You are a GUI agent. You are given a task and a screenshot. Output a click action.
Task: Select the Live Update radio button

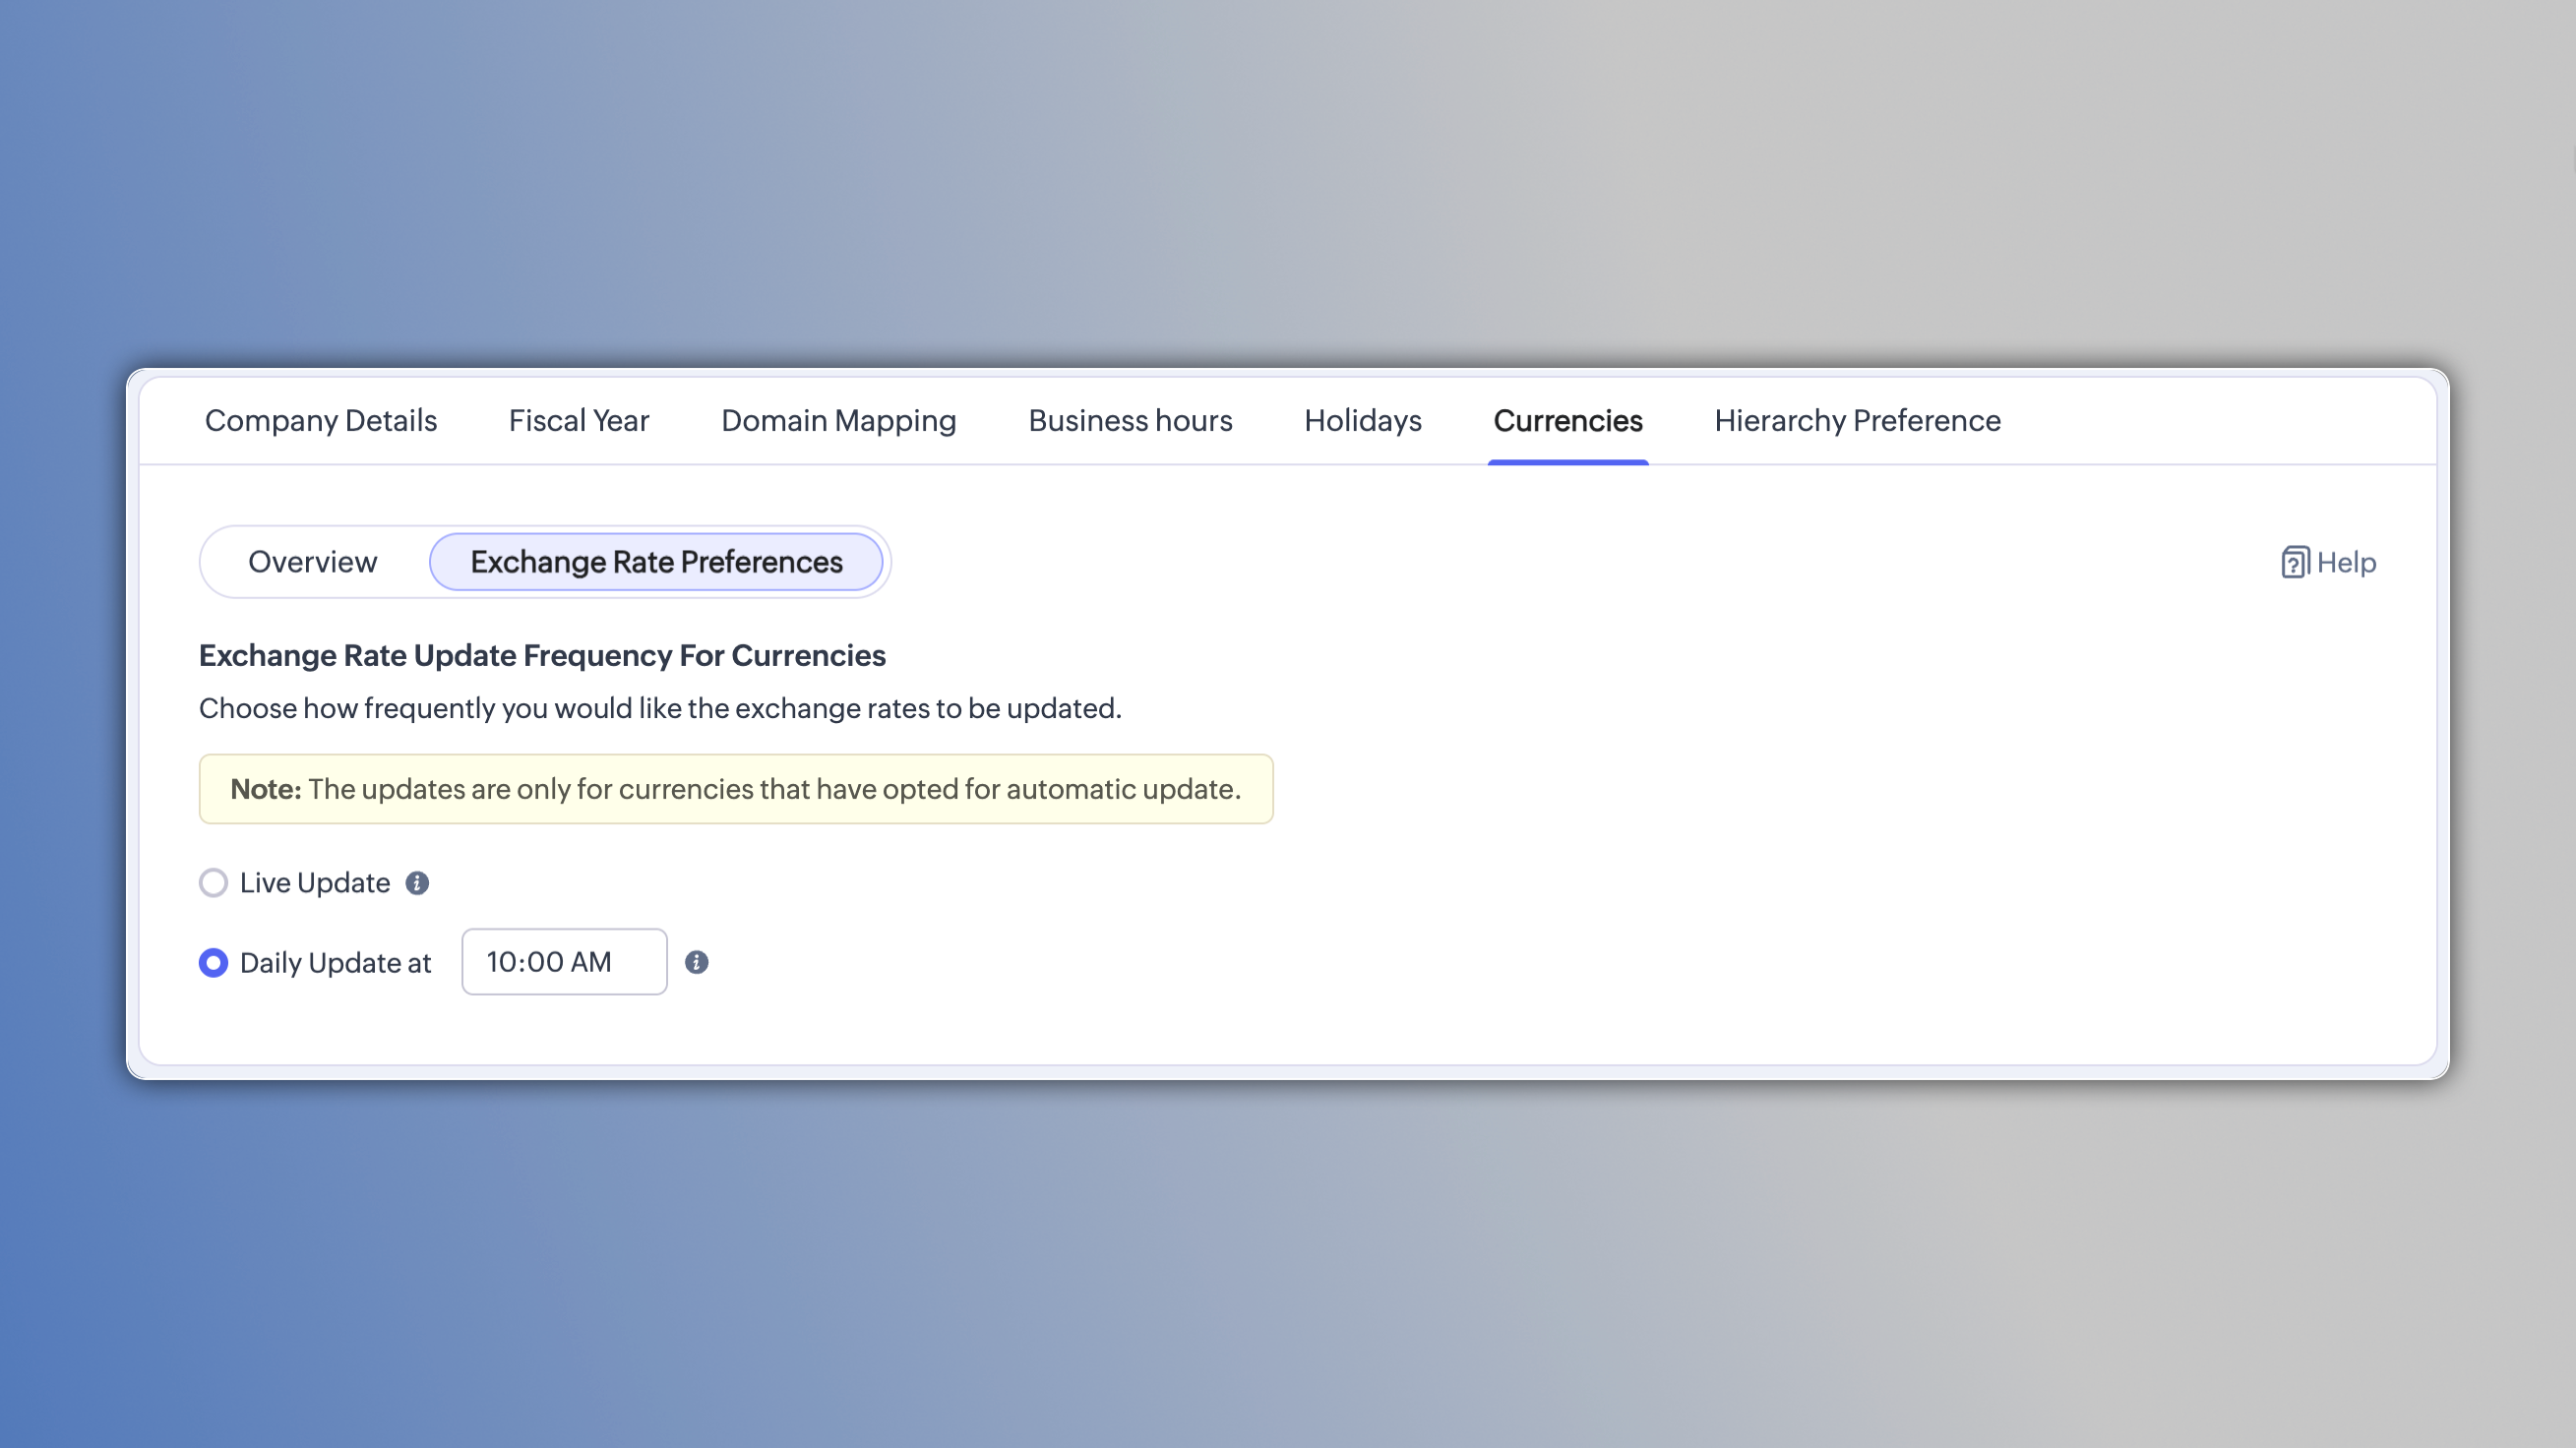(213, 883)
